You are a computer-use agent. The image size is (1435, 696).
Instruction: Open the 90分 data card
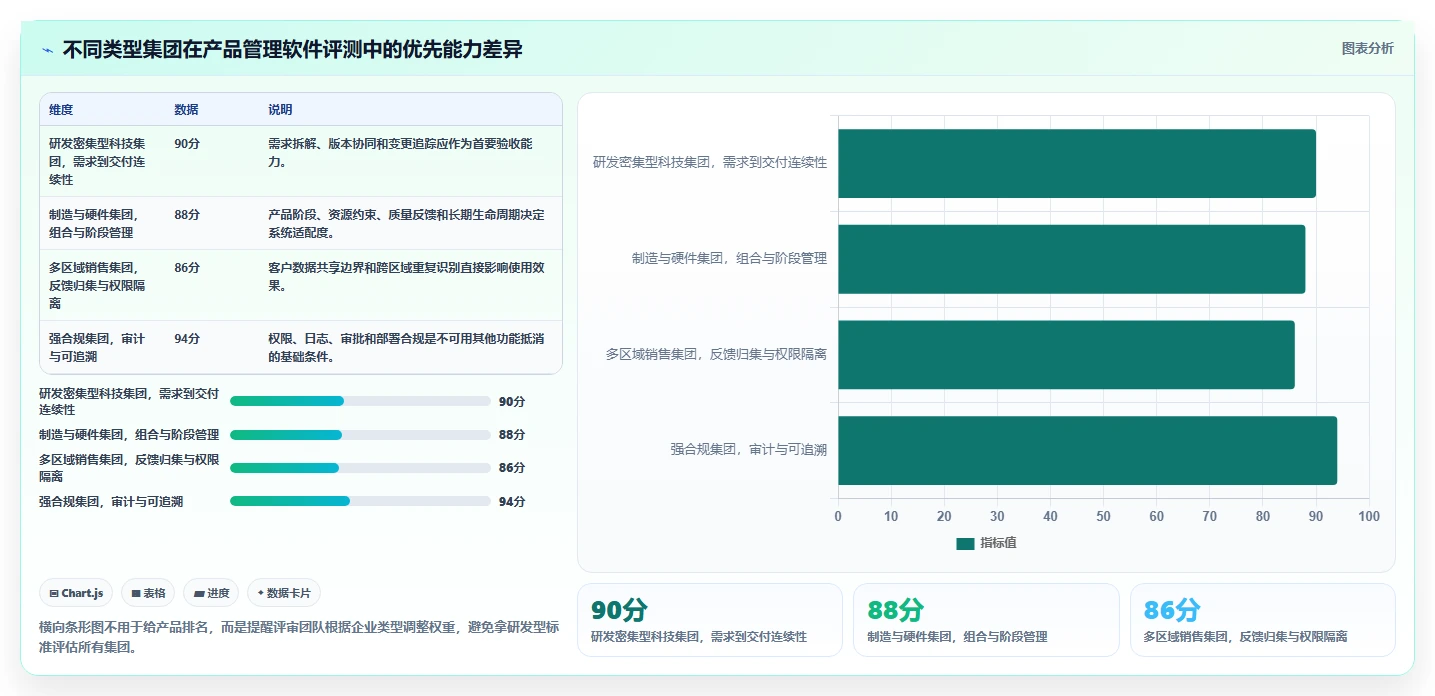point(710,620)
